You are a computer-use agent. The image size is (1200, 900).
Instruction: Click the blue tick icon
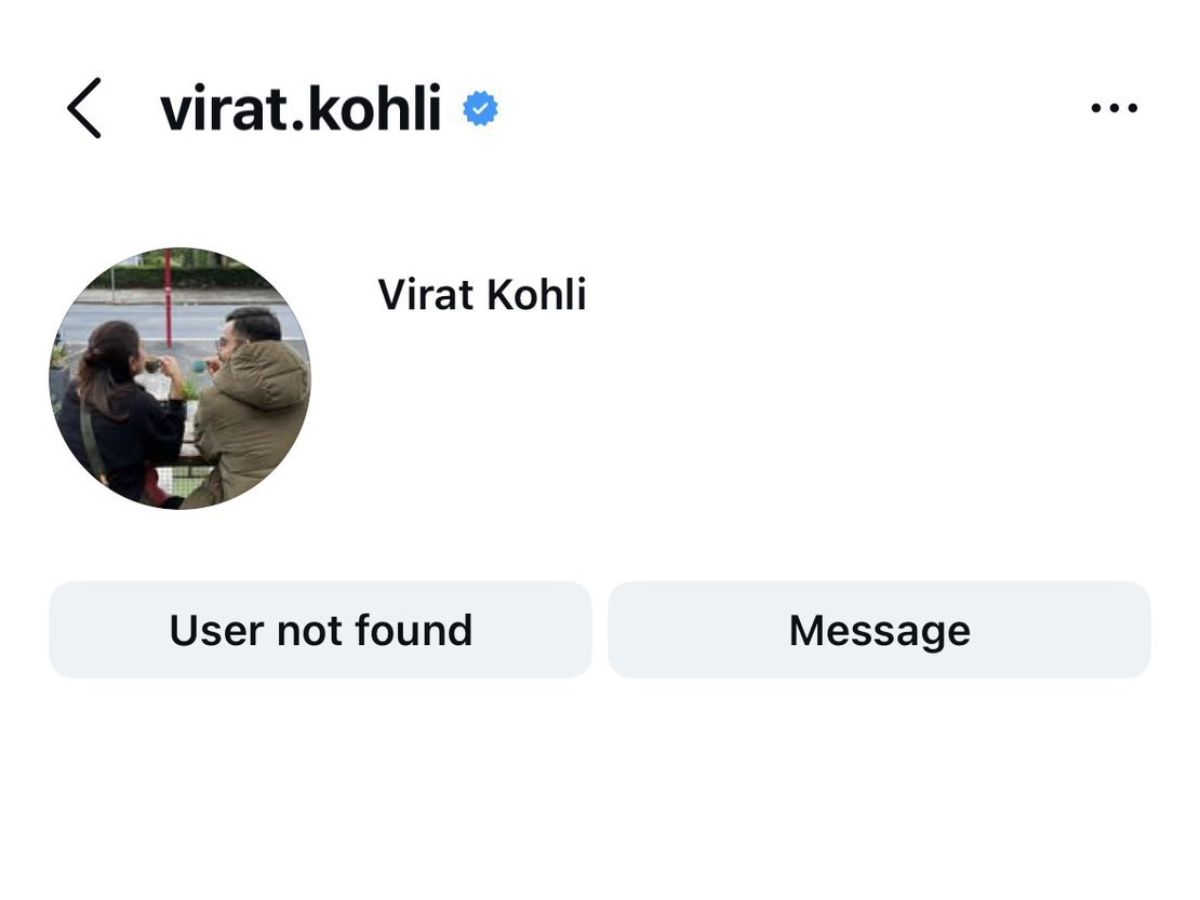(481, 109)
